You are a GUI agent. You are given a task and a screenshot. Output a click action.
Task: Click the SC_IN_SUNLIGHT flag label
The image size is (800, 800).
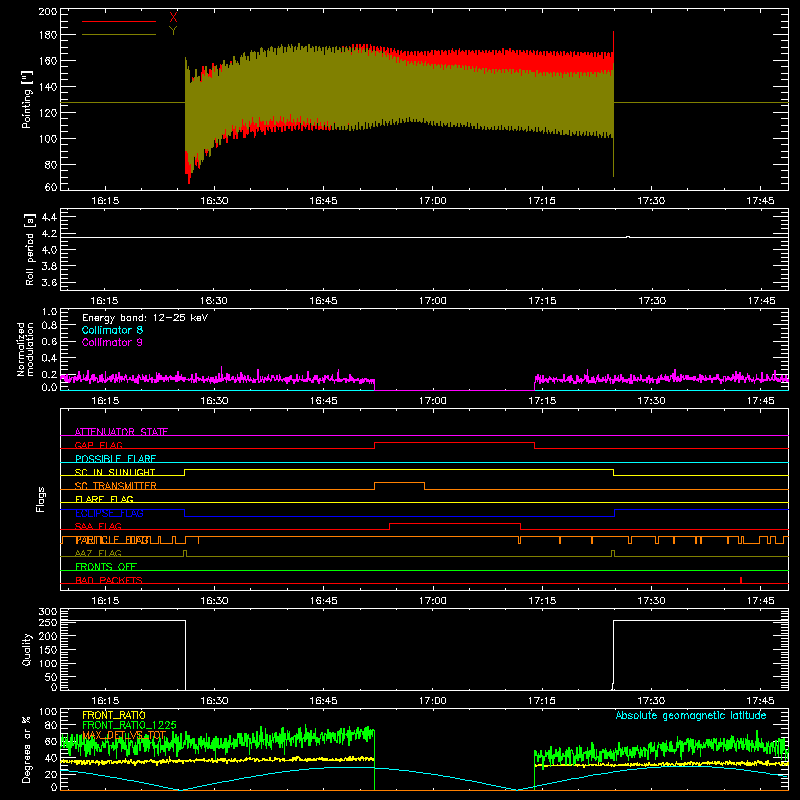click(x=115, y=472)
